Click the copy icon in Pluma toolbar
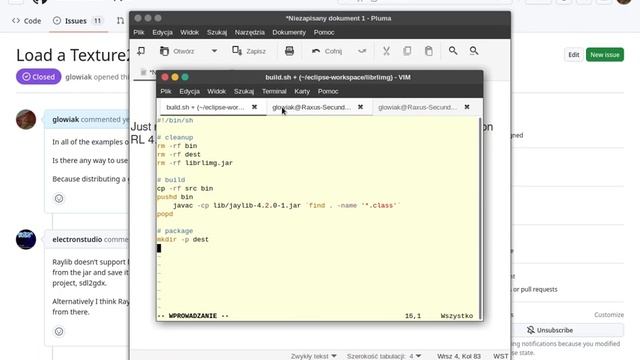640x360 pixels. pos(407,51)
